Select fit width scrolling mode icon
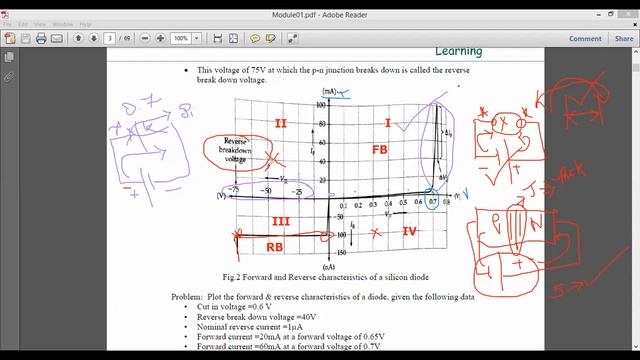 (x=218, y=38)
